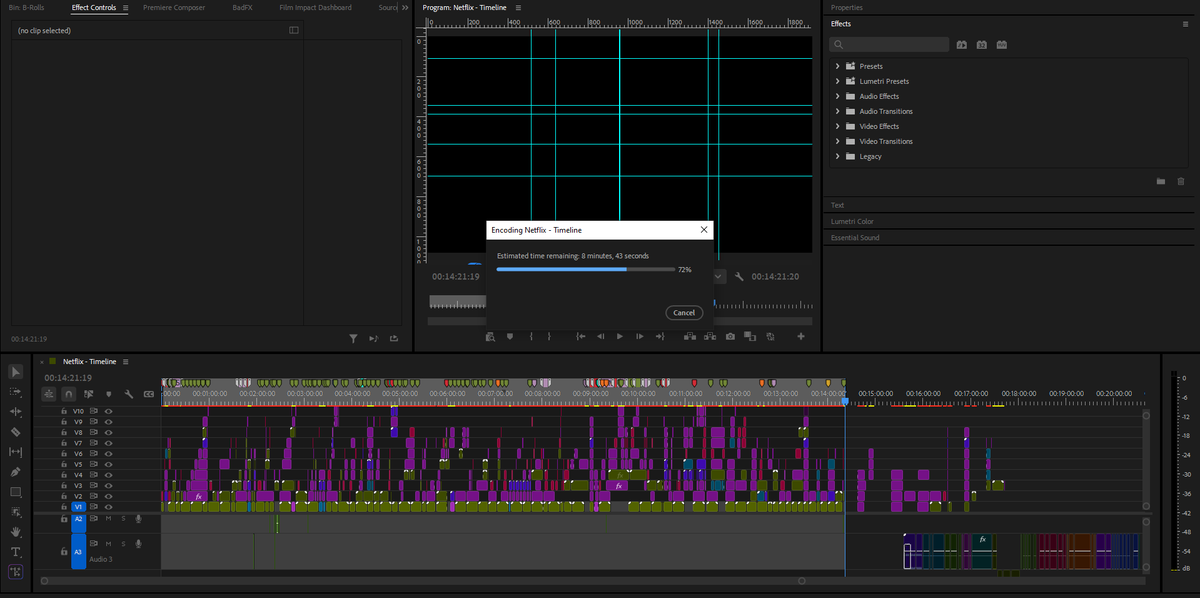
Task: Expand the Audio Transitions folder
Action: tap(837, 111)
